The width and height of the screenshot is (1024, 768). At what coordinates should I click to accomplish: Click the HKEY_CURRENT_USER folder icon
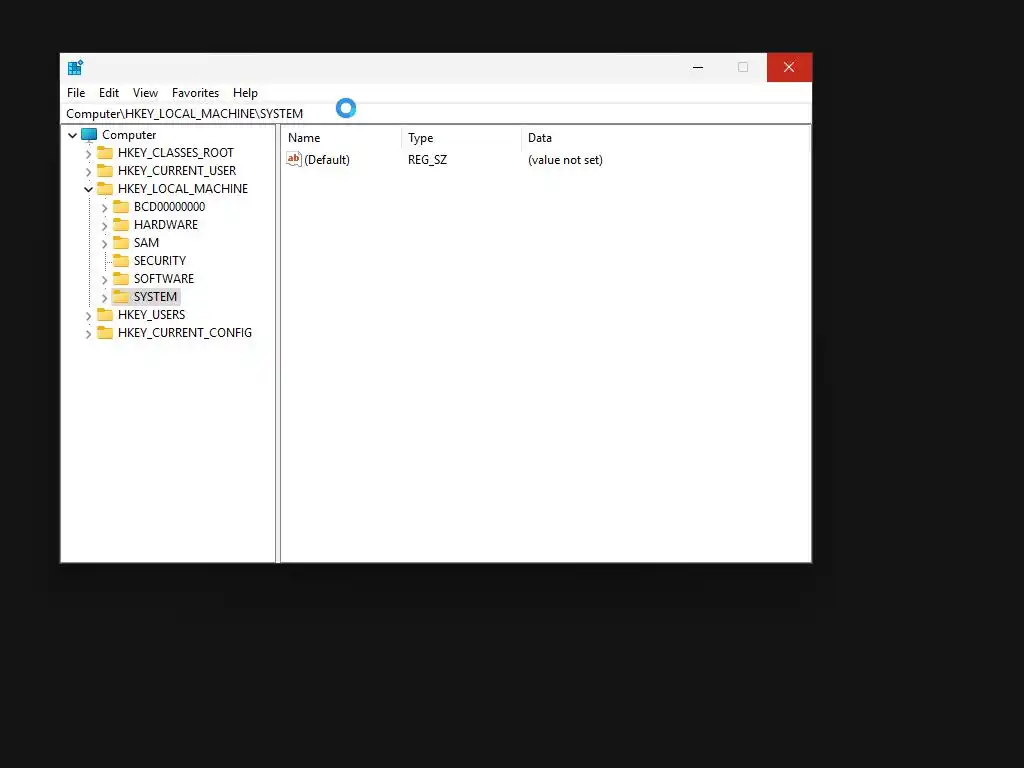click(x=104, y=170)
